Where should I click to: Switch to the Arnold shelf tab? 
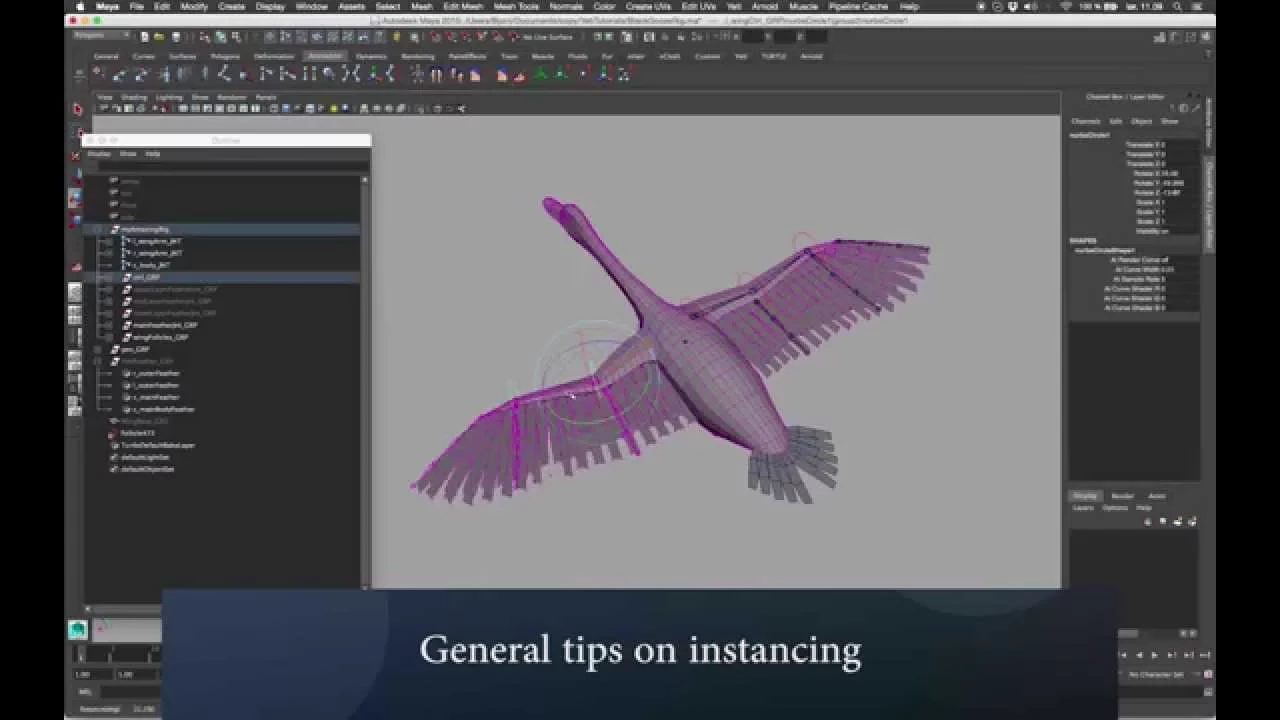tap(811, 56)
